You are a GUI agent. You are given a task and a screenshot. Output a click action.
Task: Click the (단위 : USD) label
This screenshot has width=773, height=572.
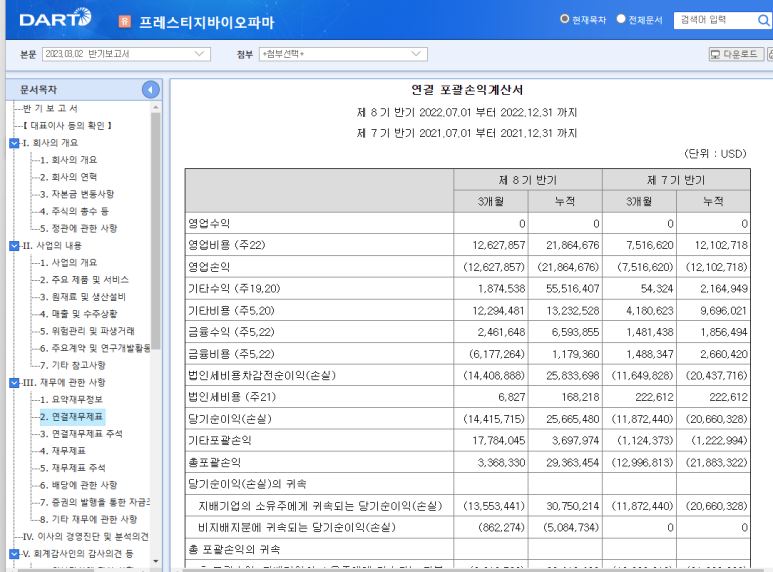click(x=715, y=154)
